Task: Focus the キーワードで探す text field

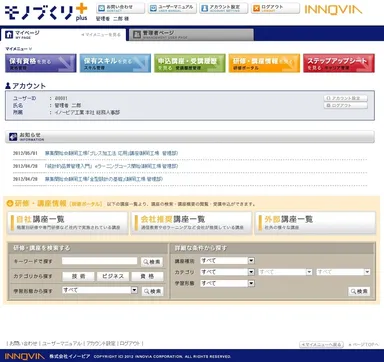Action: (99, 261)
